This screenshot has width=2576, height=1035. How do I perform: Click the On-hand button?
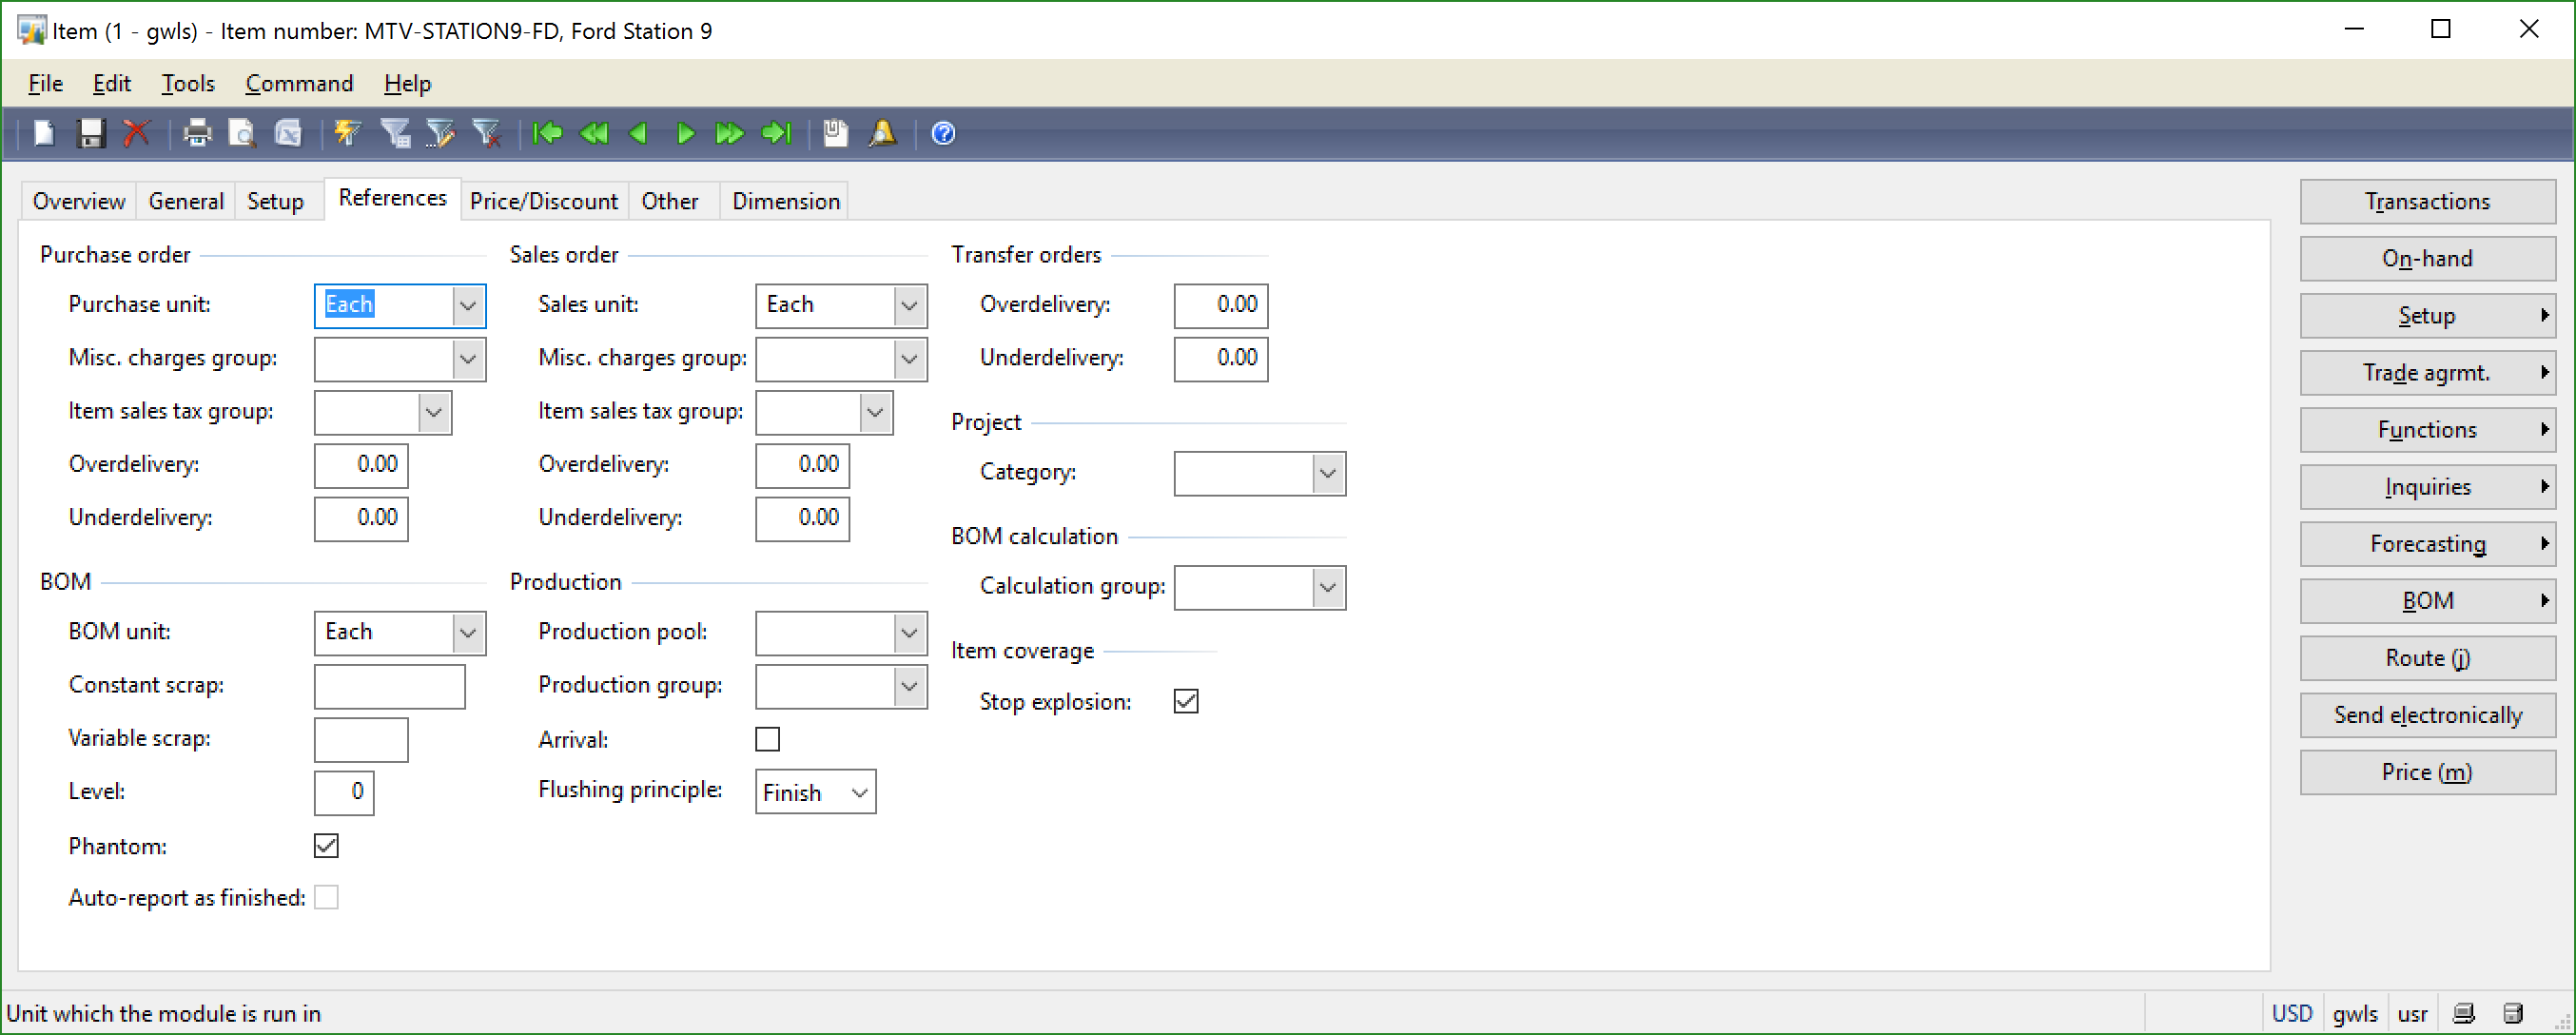(x=2427, y=258)
